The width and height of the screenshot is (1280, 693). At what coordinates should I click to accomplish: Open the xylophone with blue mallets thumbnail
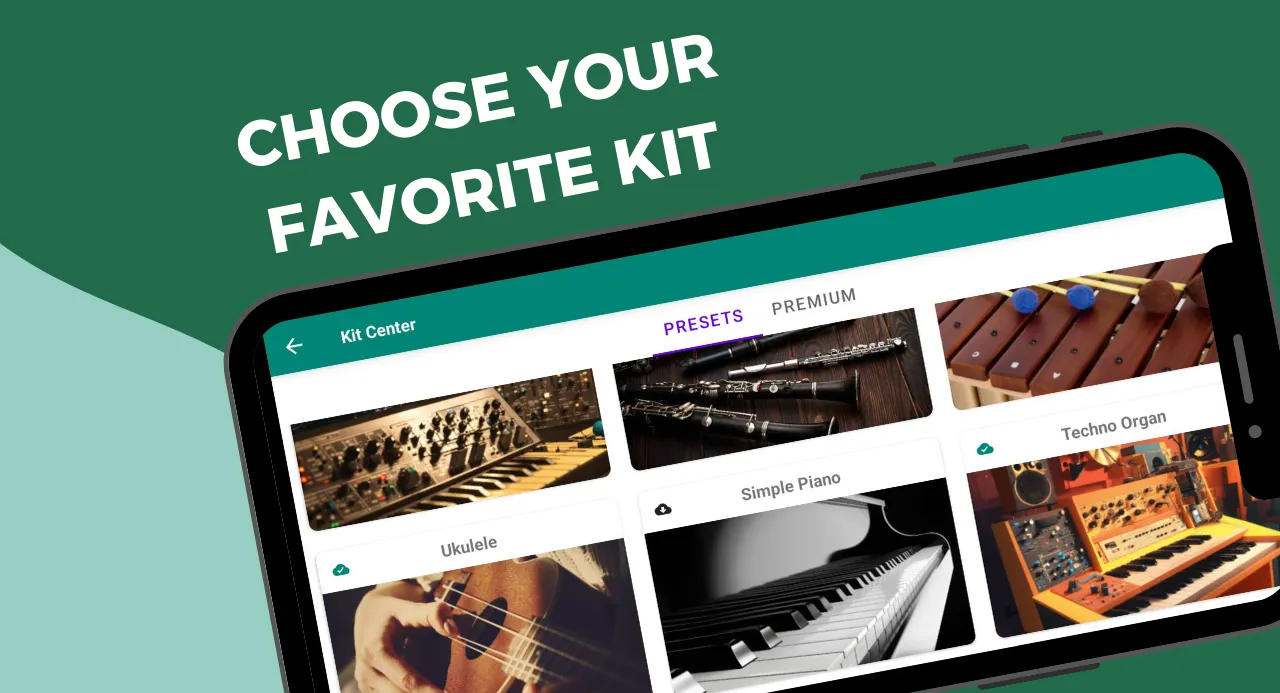tap(1082, 328)
